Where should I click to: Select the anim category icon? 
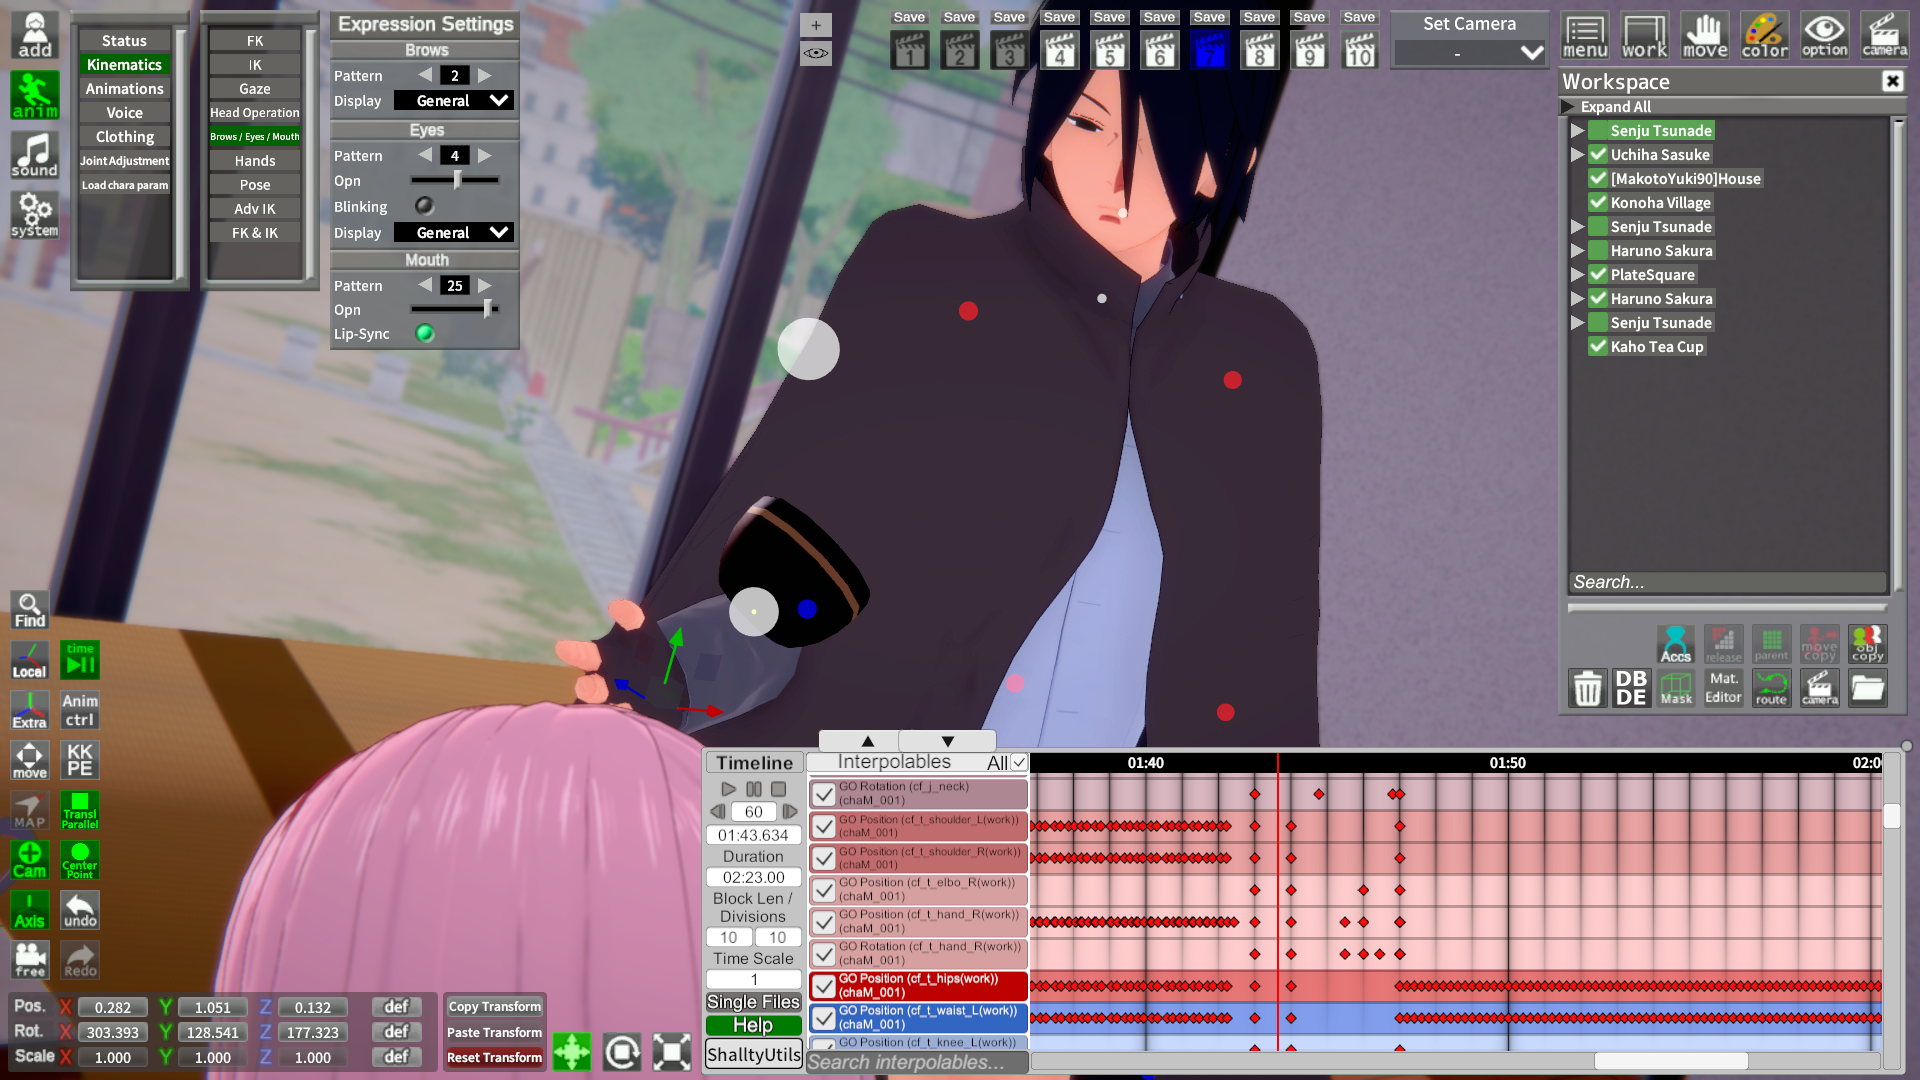coord(35,96)
